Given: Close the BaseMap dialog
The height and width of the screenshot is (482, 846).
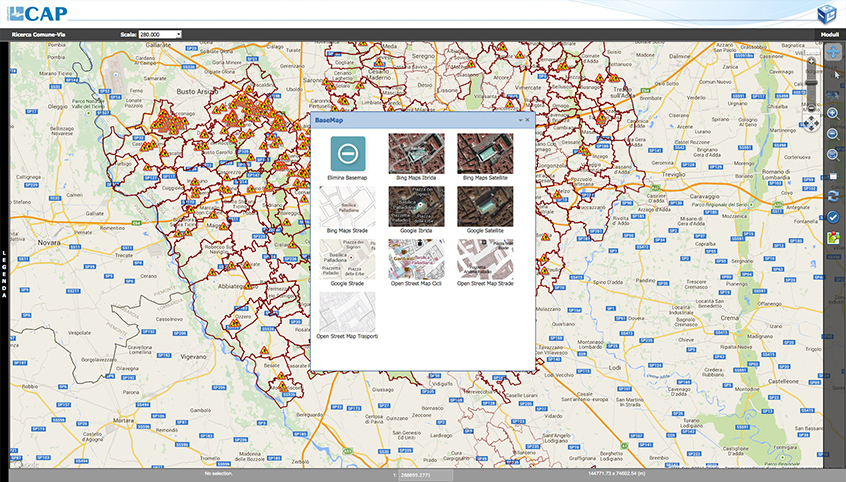Looking at the screenshot, I should pos(528,120).
